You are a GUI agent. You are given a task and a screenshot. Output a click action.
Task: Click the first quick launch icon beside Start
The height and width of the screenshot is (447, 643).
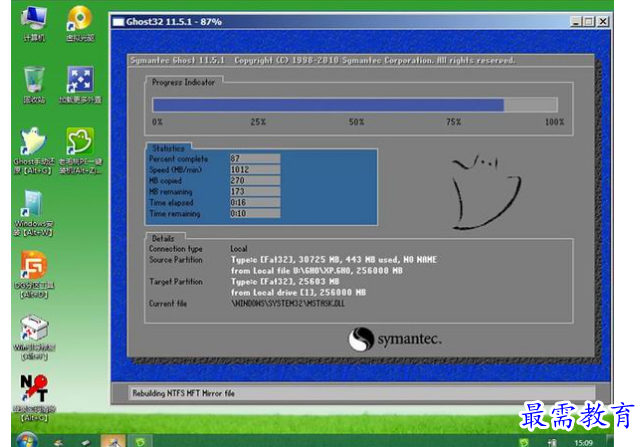59,442
